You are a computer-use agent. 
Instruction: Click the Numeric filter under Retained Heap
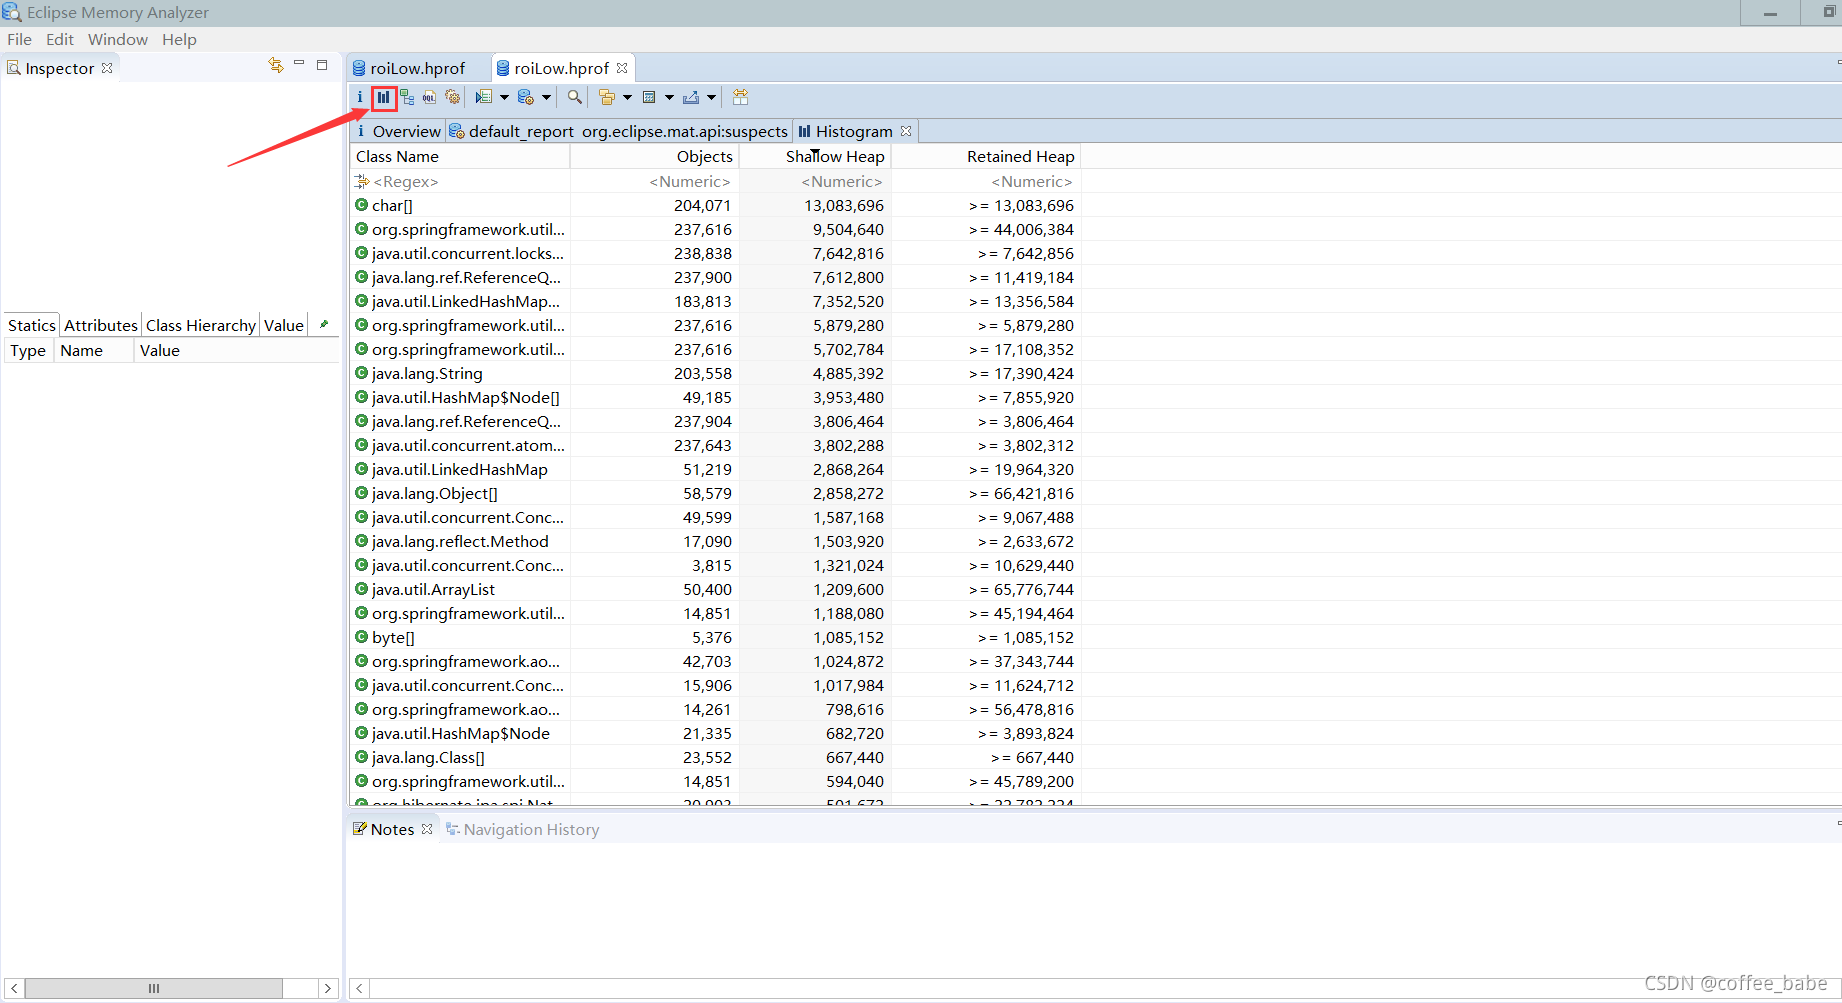point(986,181)
